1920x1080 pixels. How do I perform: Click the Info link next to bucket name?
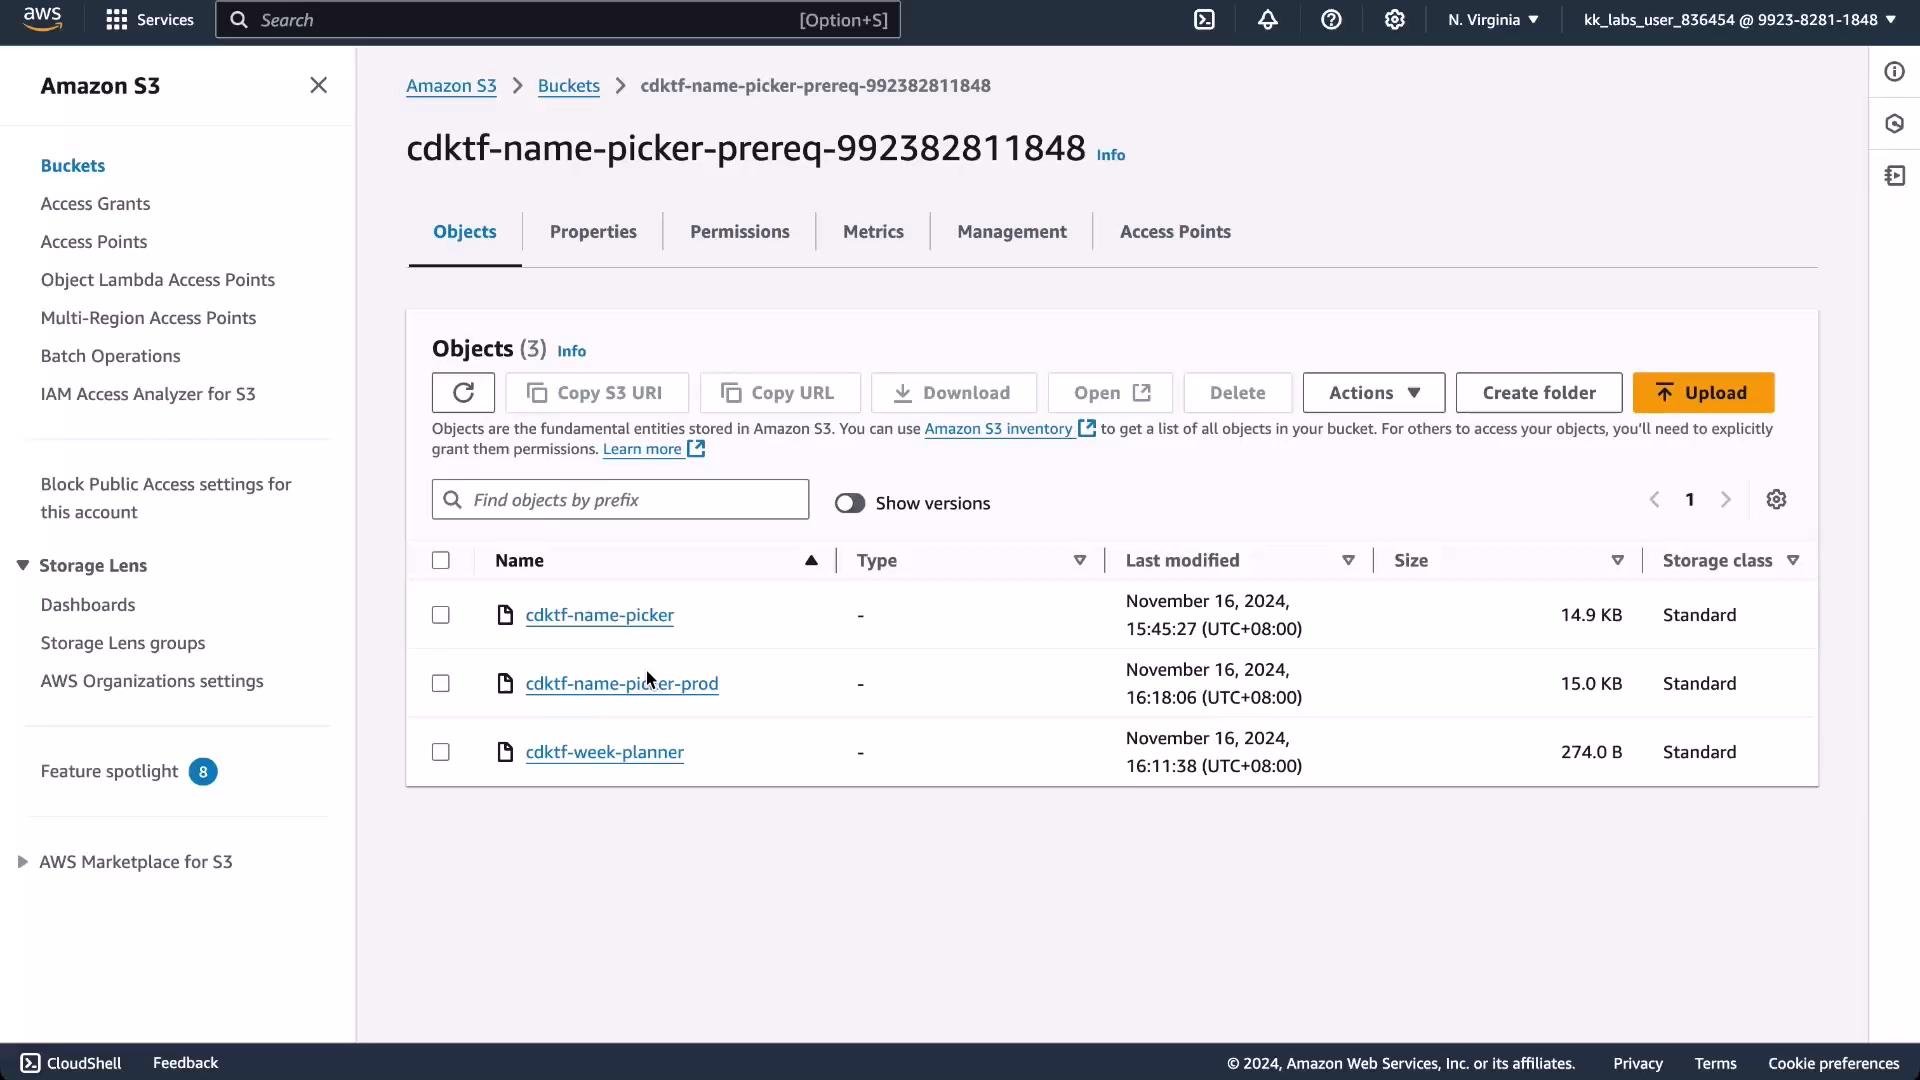coord(1111,155)
